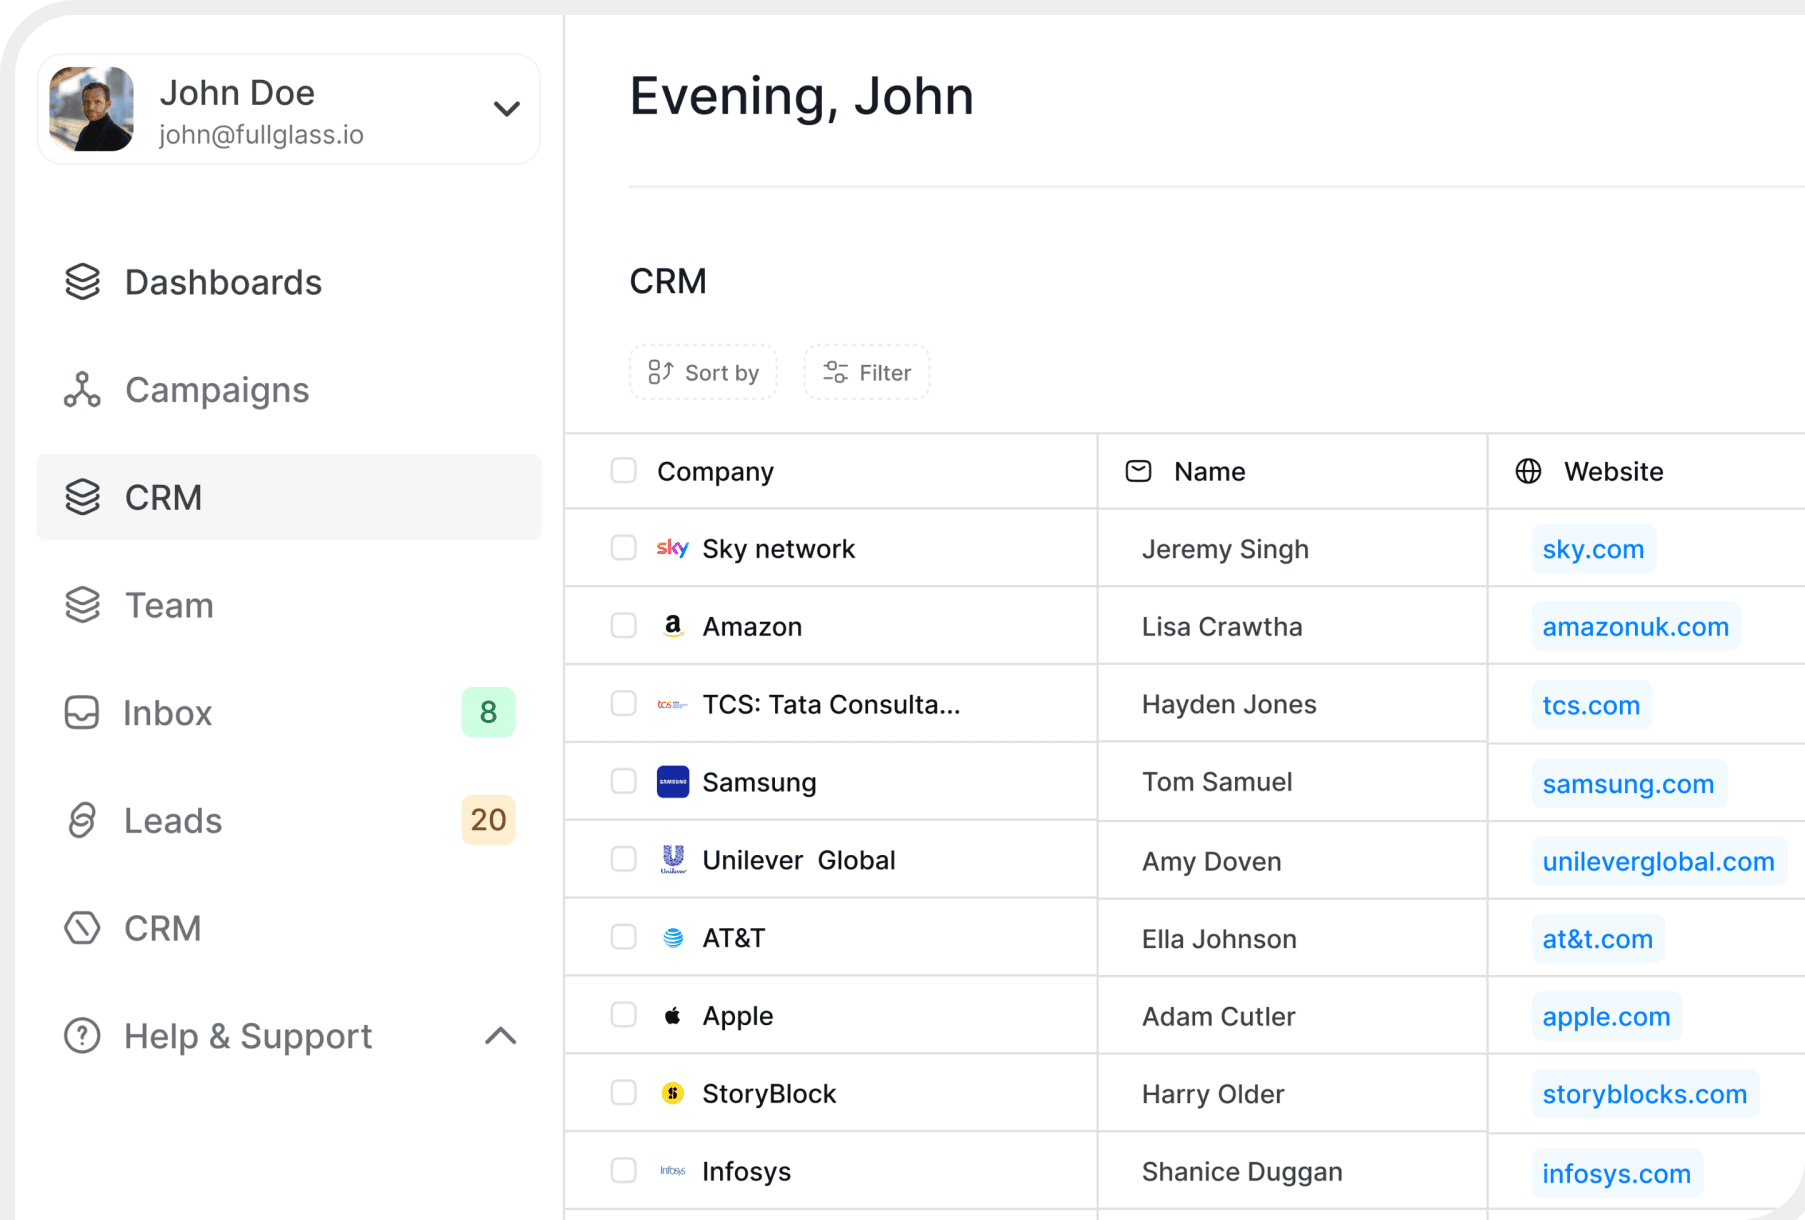Click the green Inbox count badge showing 8
Image resolution: width=1805 pixels, height=1220 pixels.
(x=488, y=712)
